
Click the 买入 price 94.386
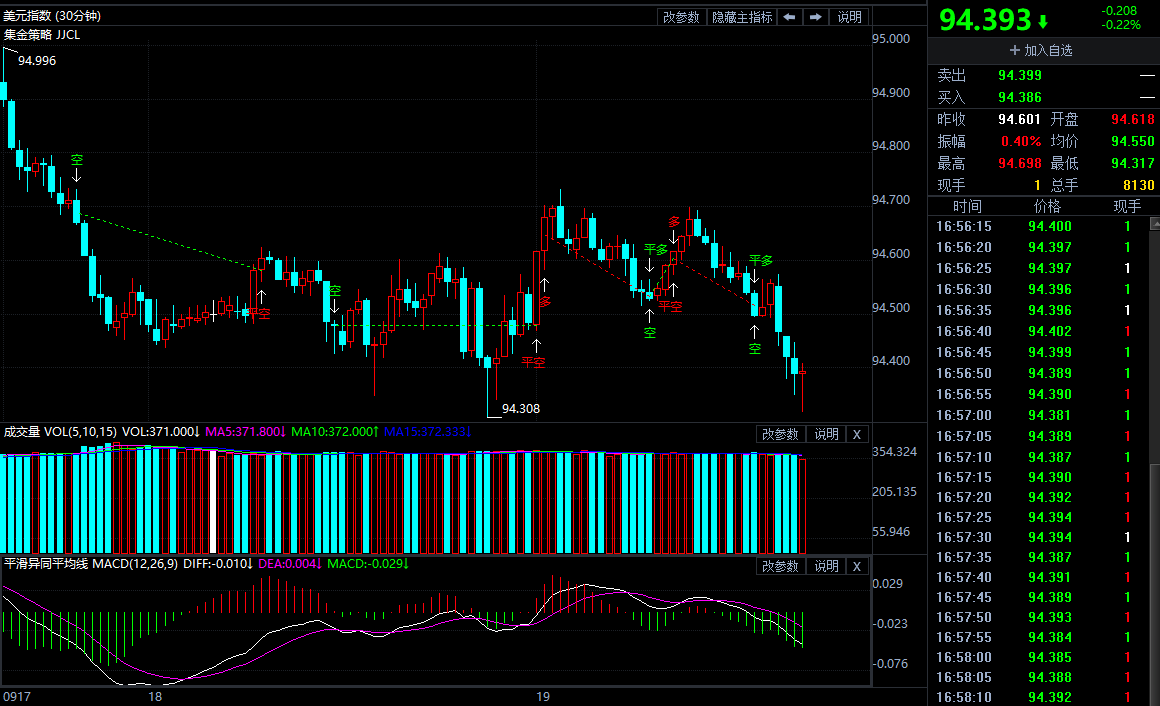tap(1019, 98)
